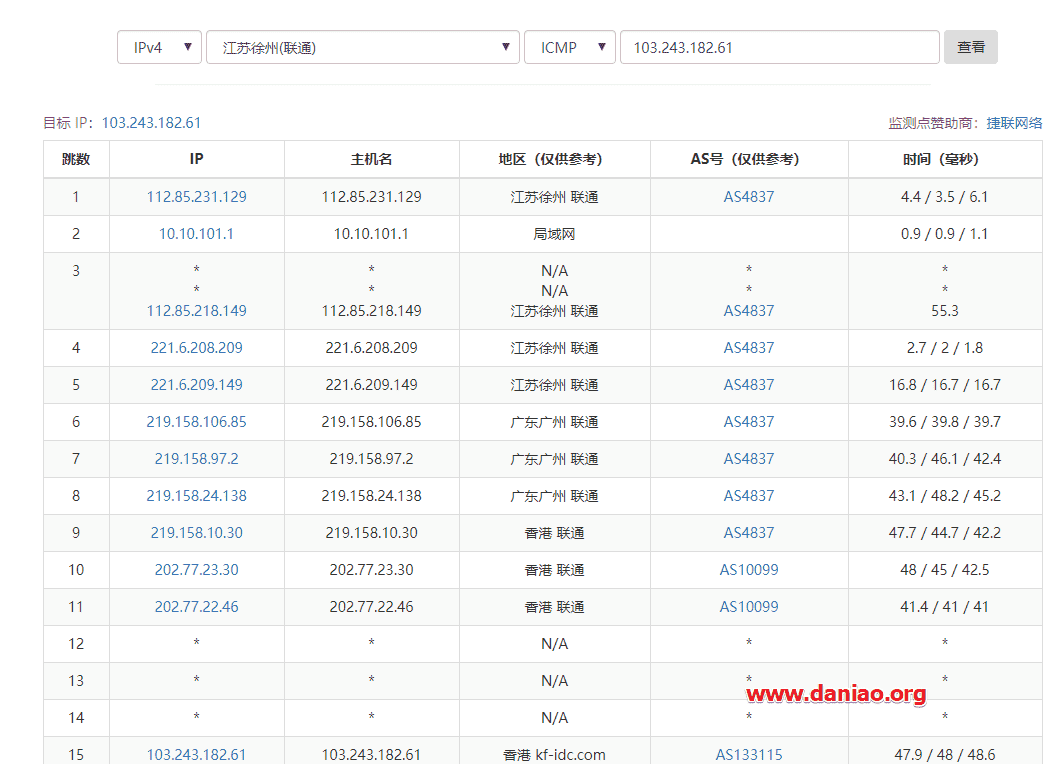The width and height of the screenshot is (1049, 764).
Task: Click IP link 10.10.101.1 in hop 2
Action: click(196, 234)
